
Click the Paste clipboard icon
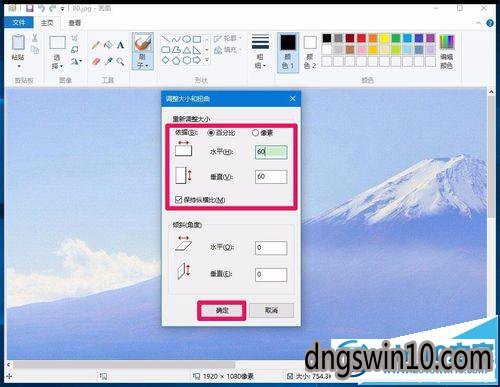[18, 42]
